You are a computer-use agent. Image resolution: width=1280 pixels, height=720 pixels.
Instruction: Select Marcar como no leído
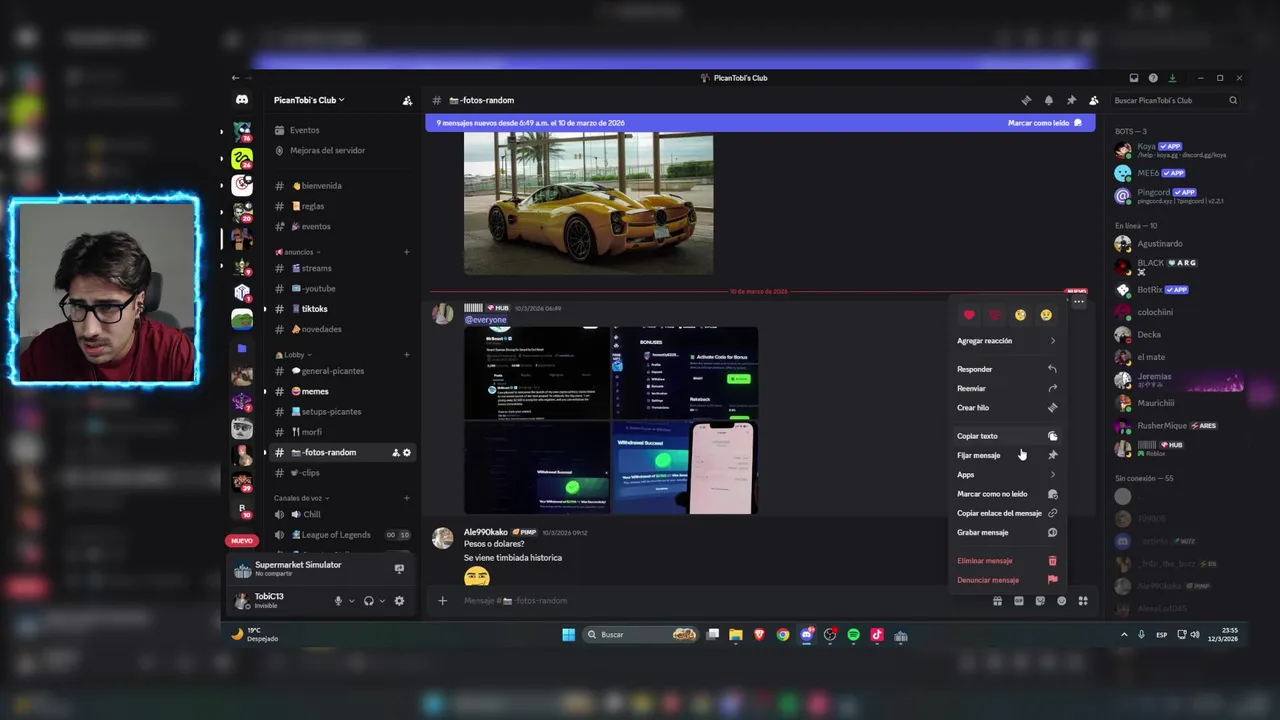point(1007,494)
